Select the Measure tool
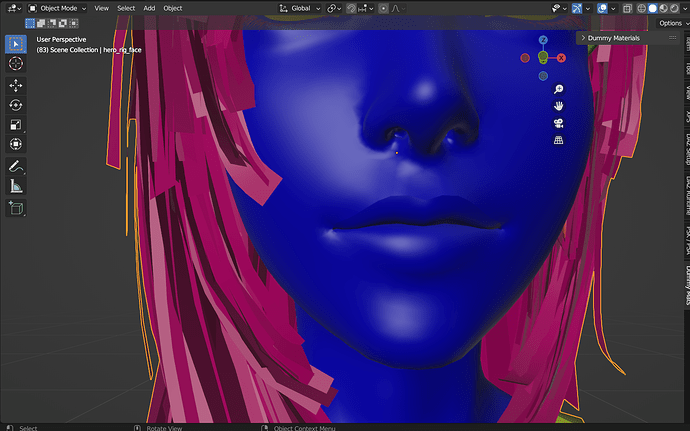The width and height of the screenshot is (690, 431). pyautogui.click(x=16, y=186)
